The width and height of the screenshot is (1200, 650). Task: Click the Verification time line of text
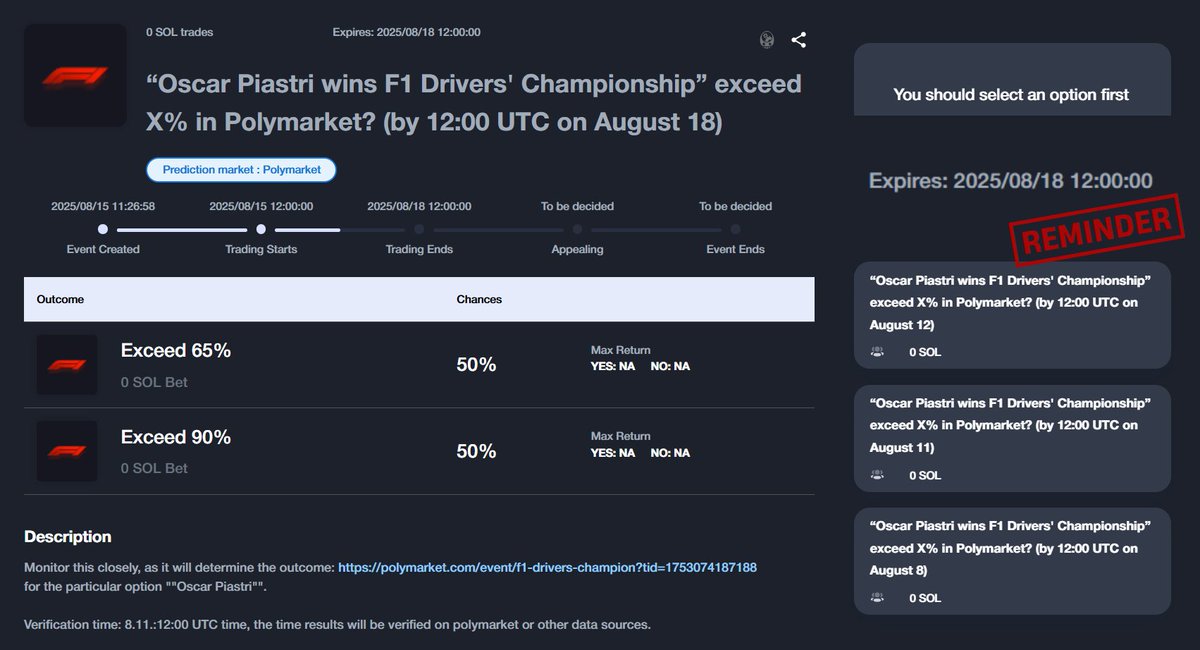337,625
